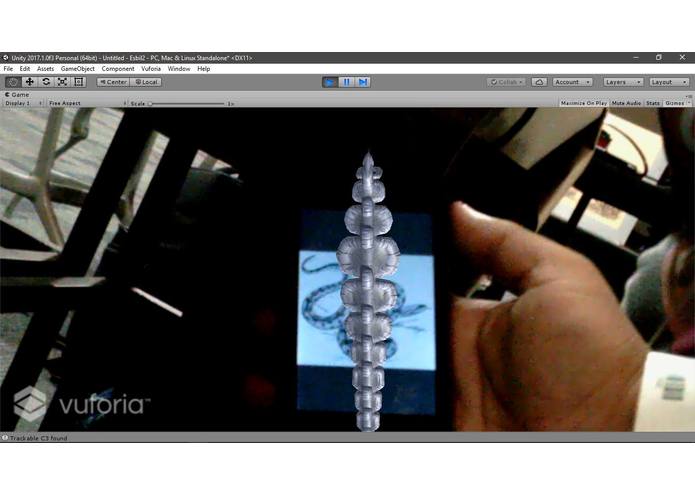
Task: Open the Component menu
Action: (x=118, y=69)
